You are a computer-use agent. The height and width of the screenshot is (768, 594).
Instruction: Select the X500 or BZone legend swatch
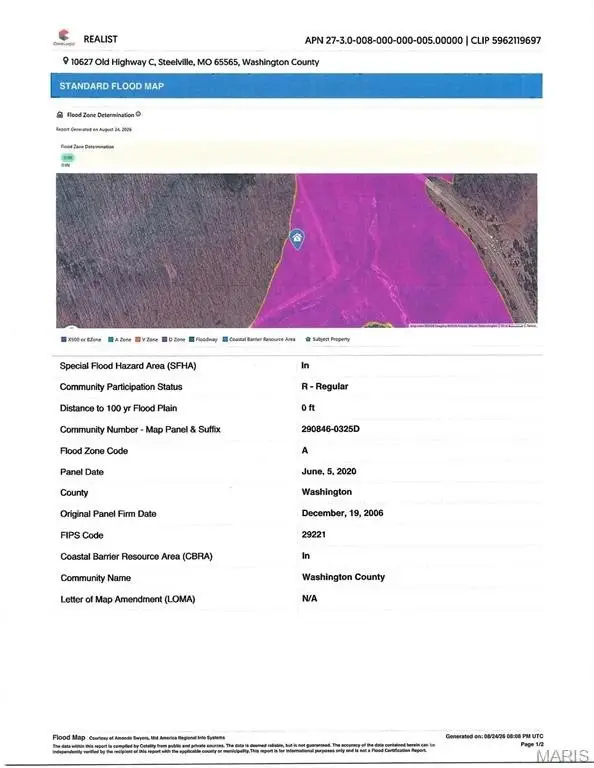coord(64,339)
